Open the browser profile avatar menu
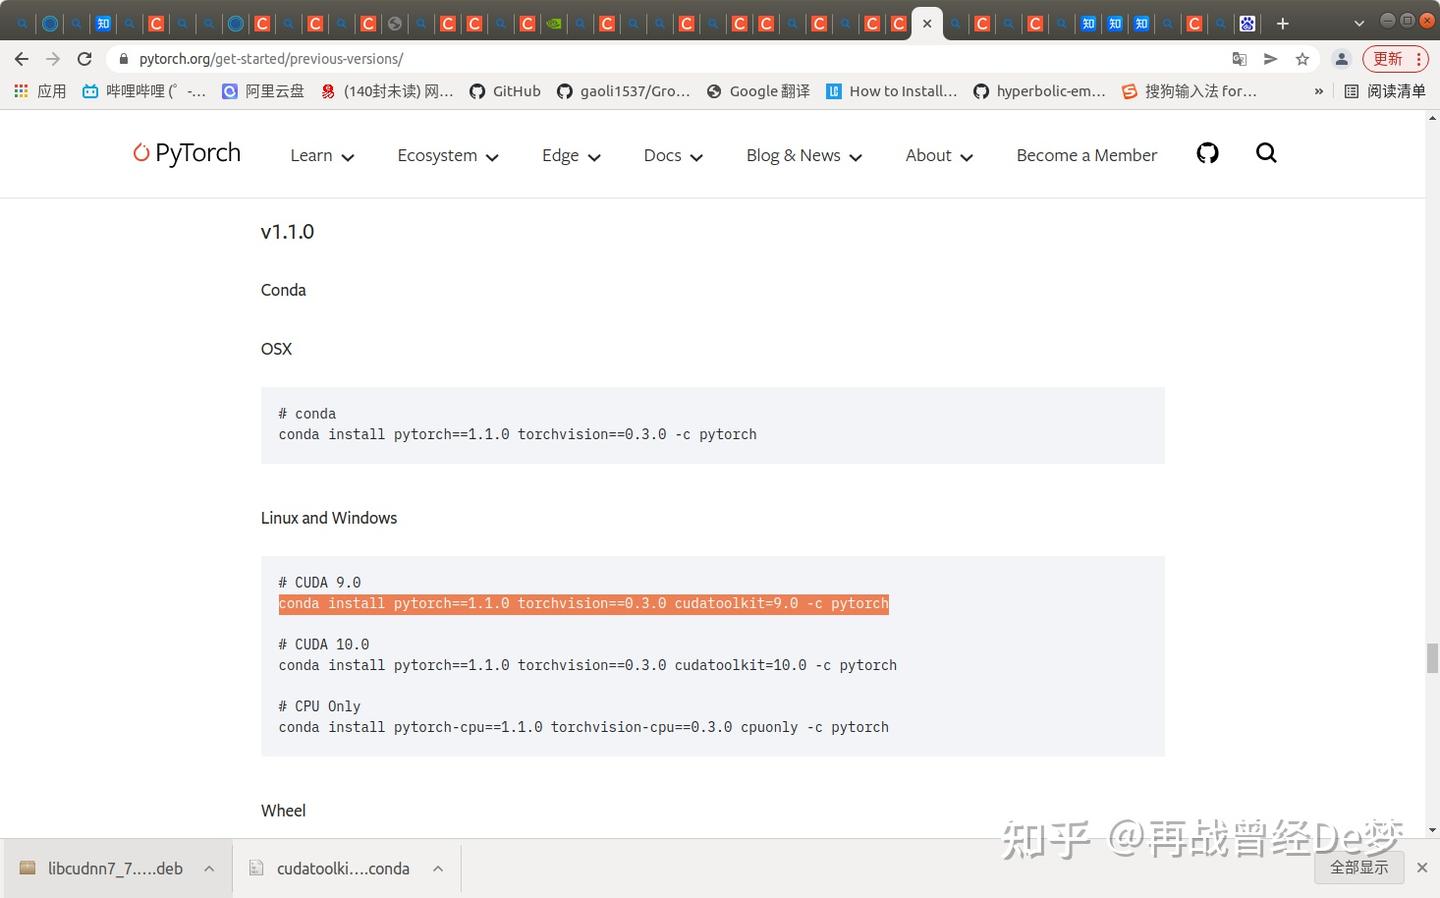Image resolution: width=1440 pixels, height=898 pixels. pos(1341,58)
